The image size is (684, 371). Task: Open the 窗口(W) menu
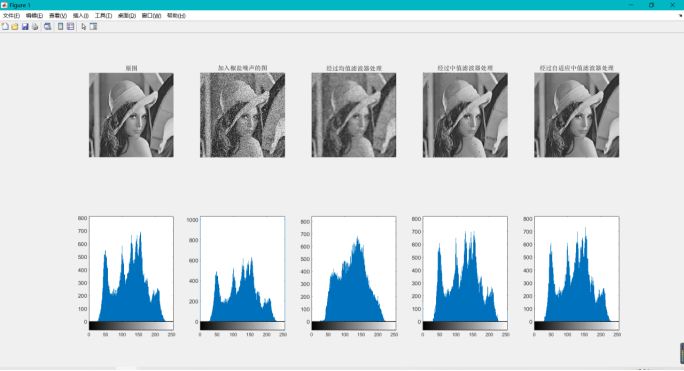pyautogui.click(x=151, y=16)
